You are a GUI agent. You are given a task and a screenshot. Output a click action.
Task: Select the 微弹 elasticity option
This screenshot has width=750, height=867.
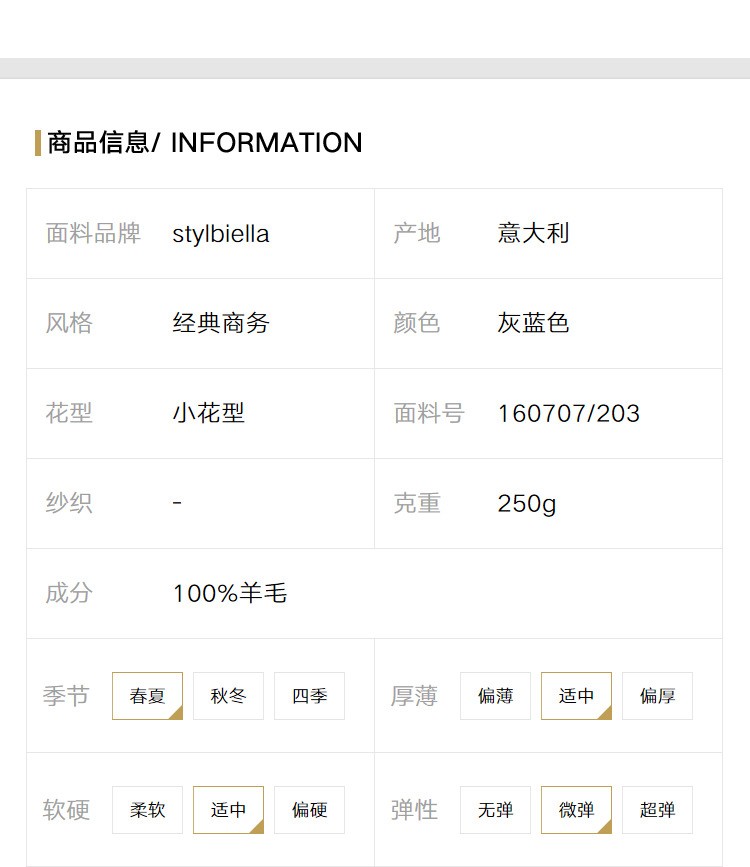(576, 809)
